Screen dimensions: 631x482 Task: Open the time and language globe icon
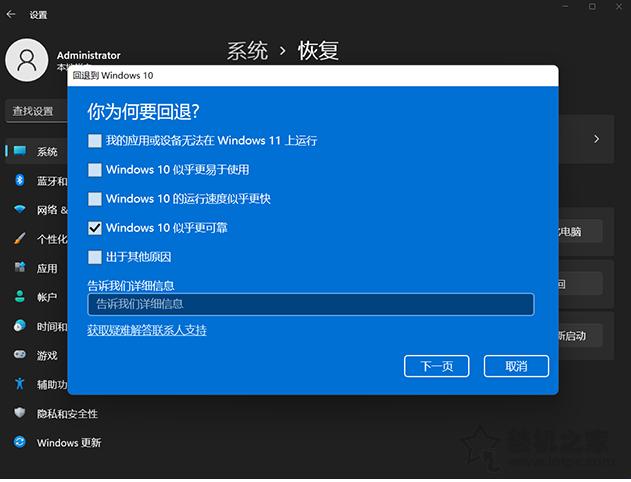tap(20, 325)
